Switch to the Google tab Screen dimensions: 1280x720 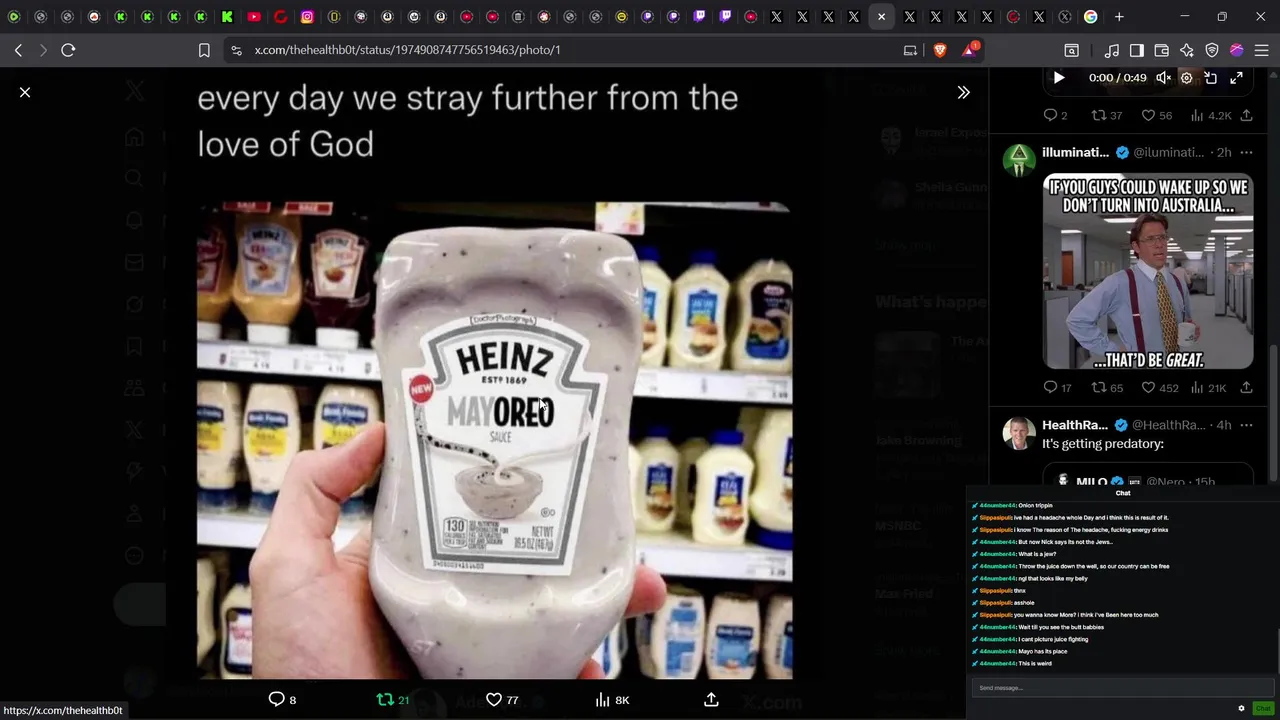[1091, 16]
